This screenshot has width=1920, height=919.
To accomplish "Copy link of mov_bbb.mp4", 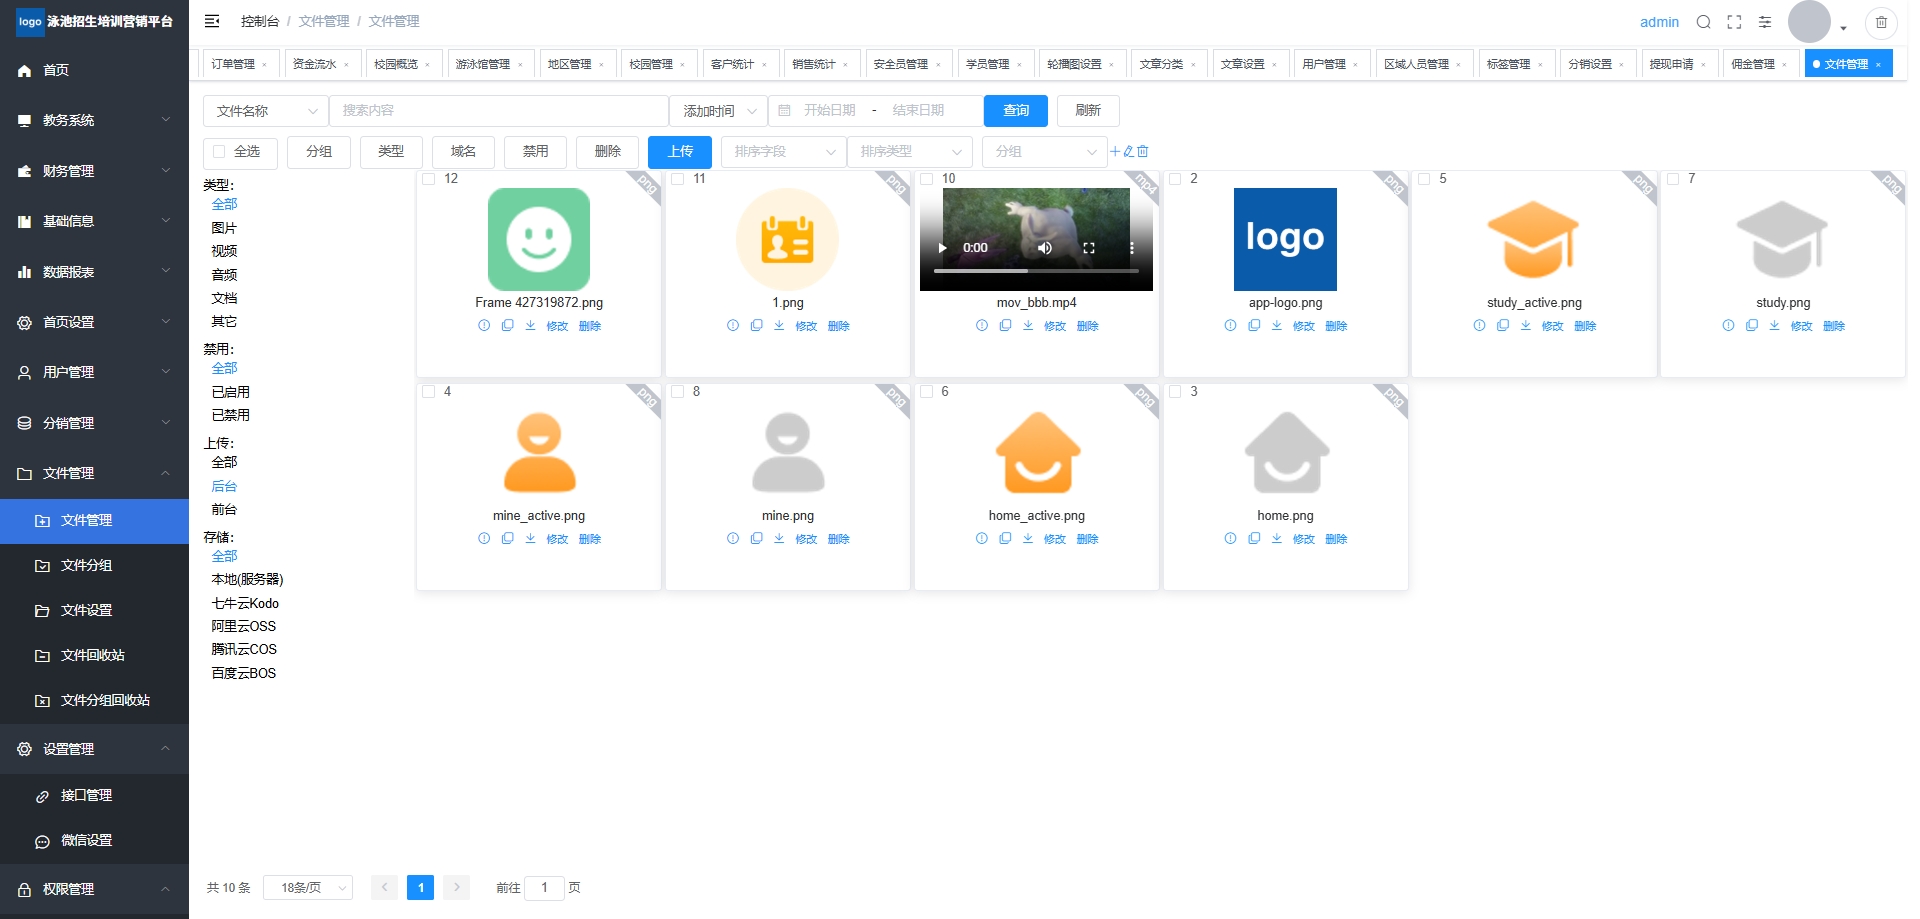I will [1005, 326].
